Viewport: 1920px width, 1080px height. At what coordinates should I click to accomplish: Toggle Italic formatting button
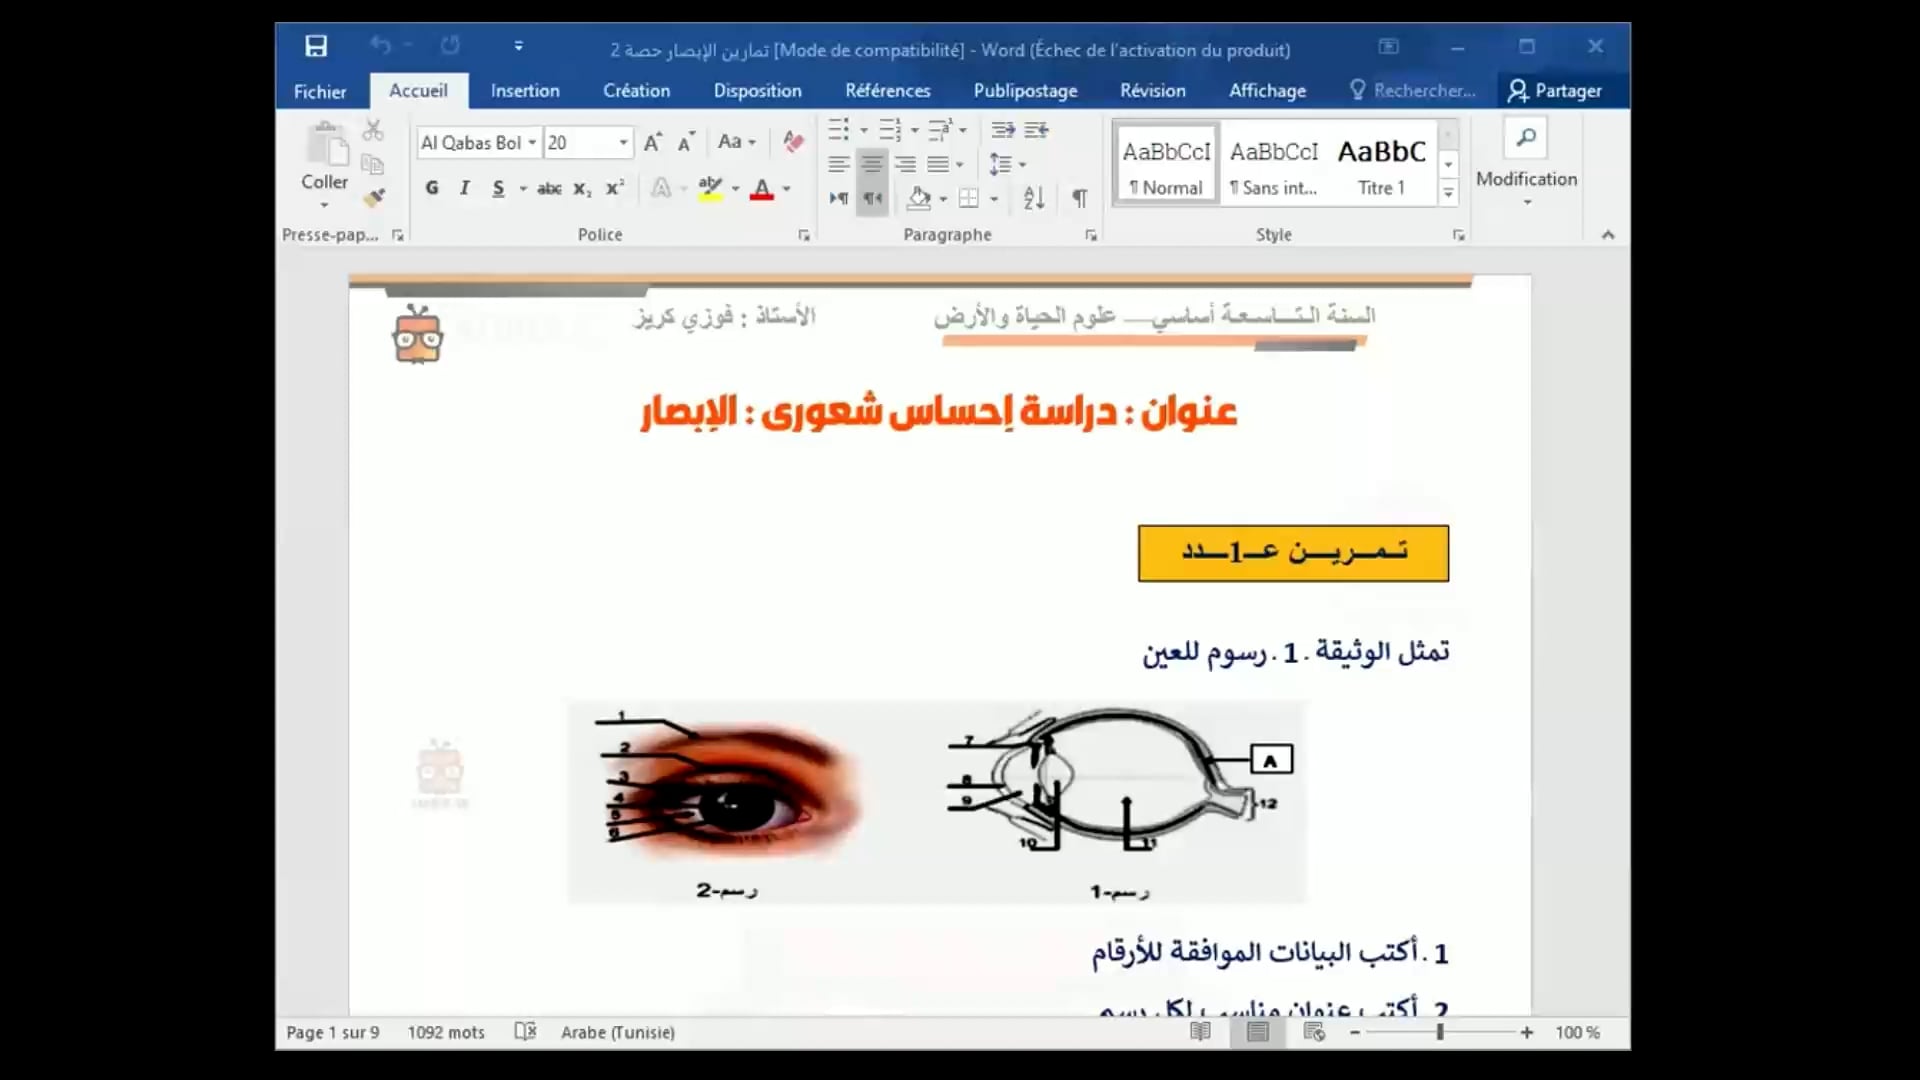point(465,188)
